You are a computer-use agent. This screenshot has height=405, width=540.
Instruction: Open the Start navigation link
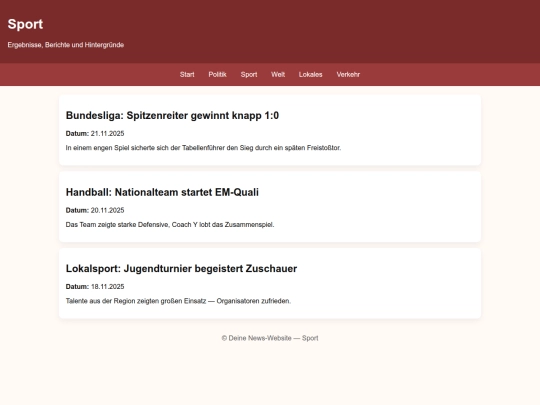(187, 74)
